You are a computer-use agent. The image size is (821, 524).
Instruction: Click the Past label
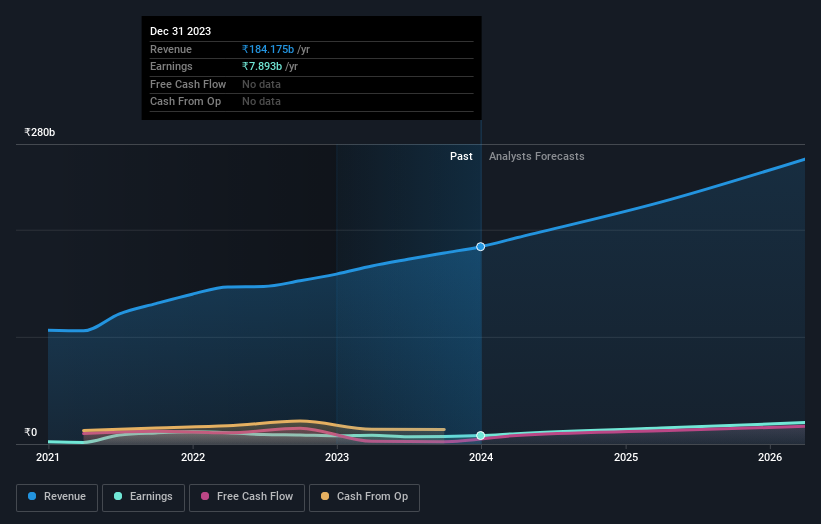click(x=461, y=156)
